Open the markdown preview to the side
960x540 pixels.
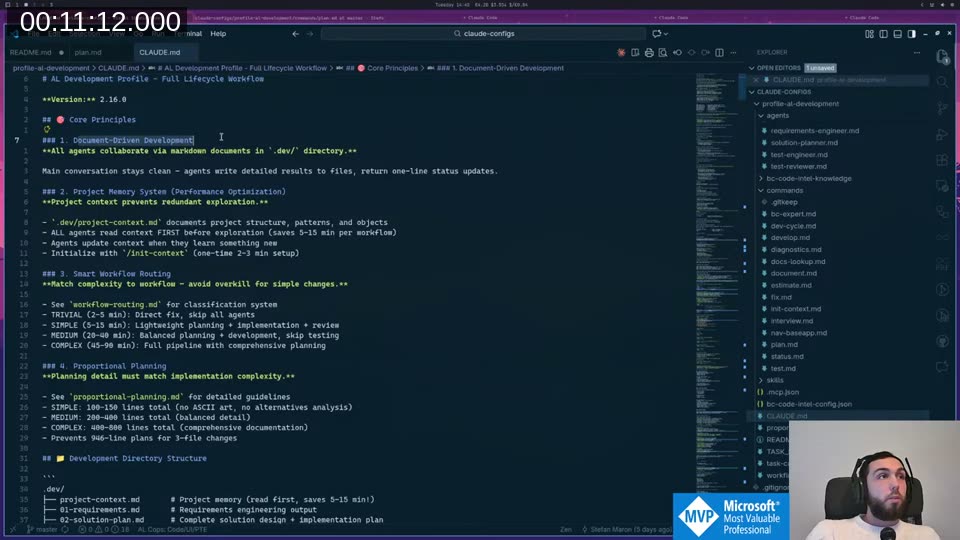click(635, 53)
